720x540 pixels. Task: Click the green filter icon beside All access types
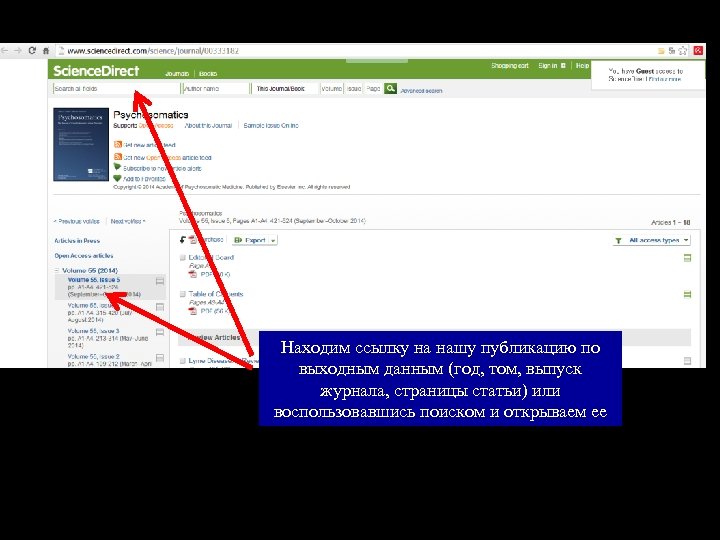[619, 241]
